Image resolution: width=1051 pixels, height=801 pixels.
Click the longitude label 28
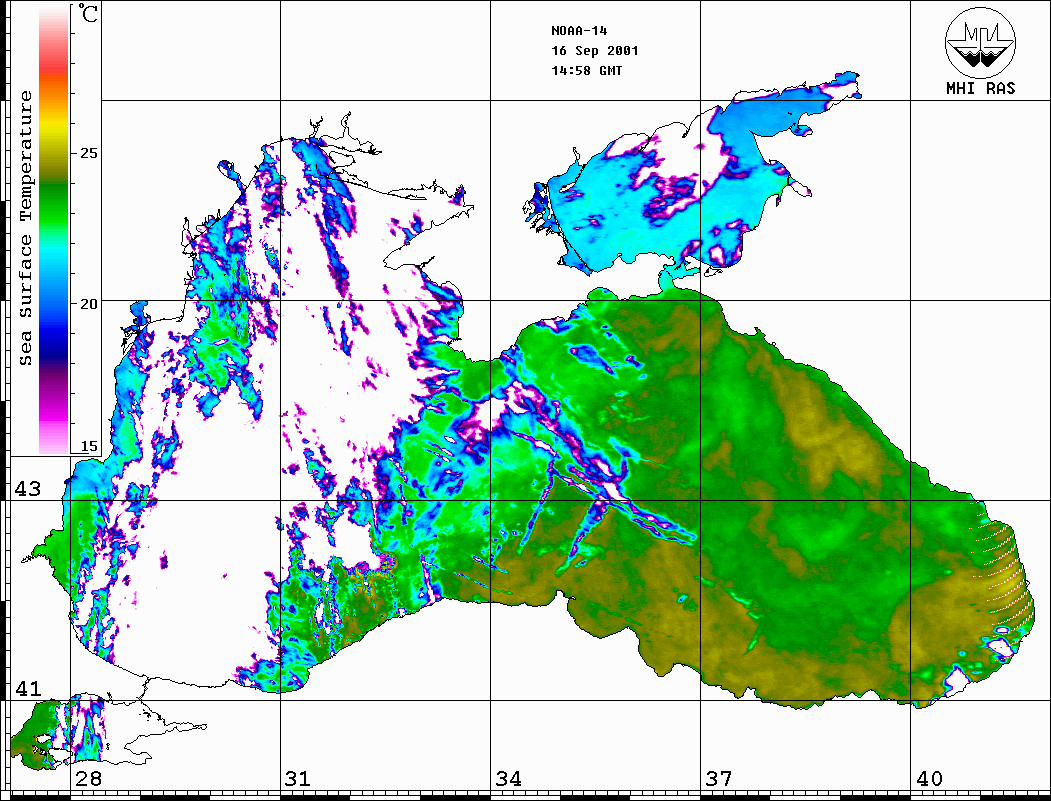(x=88, y=779)
